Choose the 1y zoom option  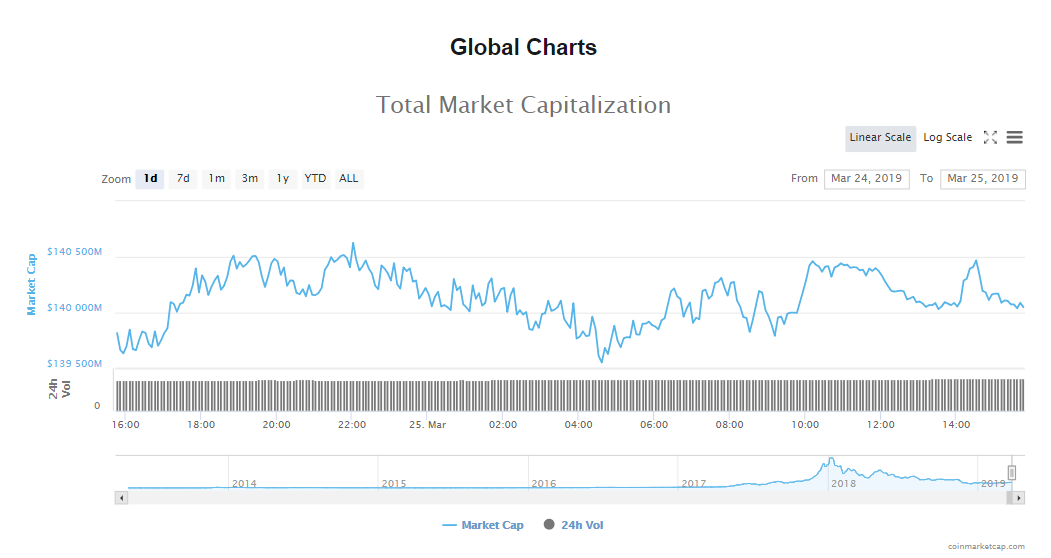[283, 179]
